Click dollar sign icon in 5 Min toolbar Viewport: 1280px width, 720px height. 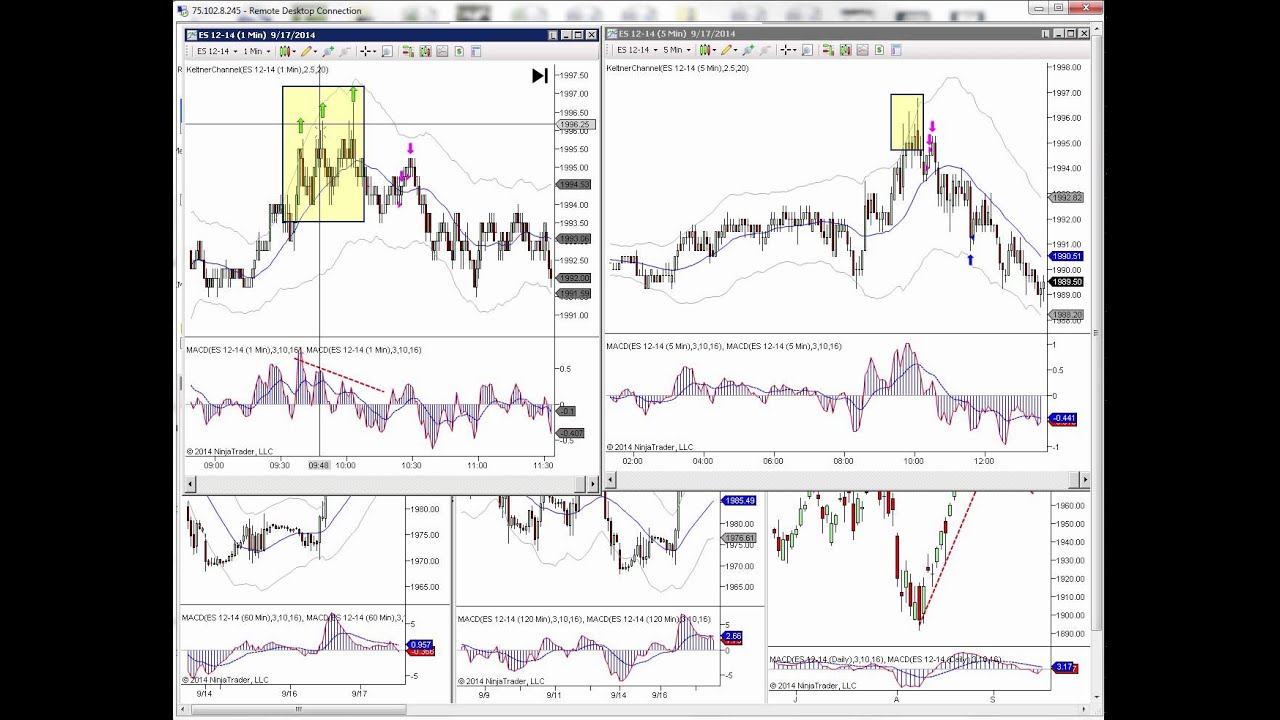(x=879, y=50)
